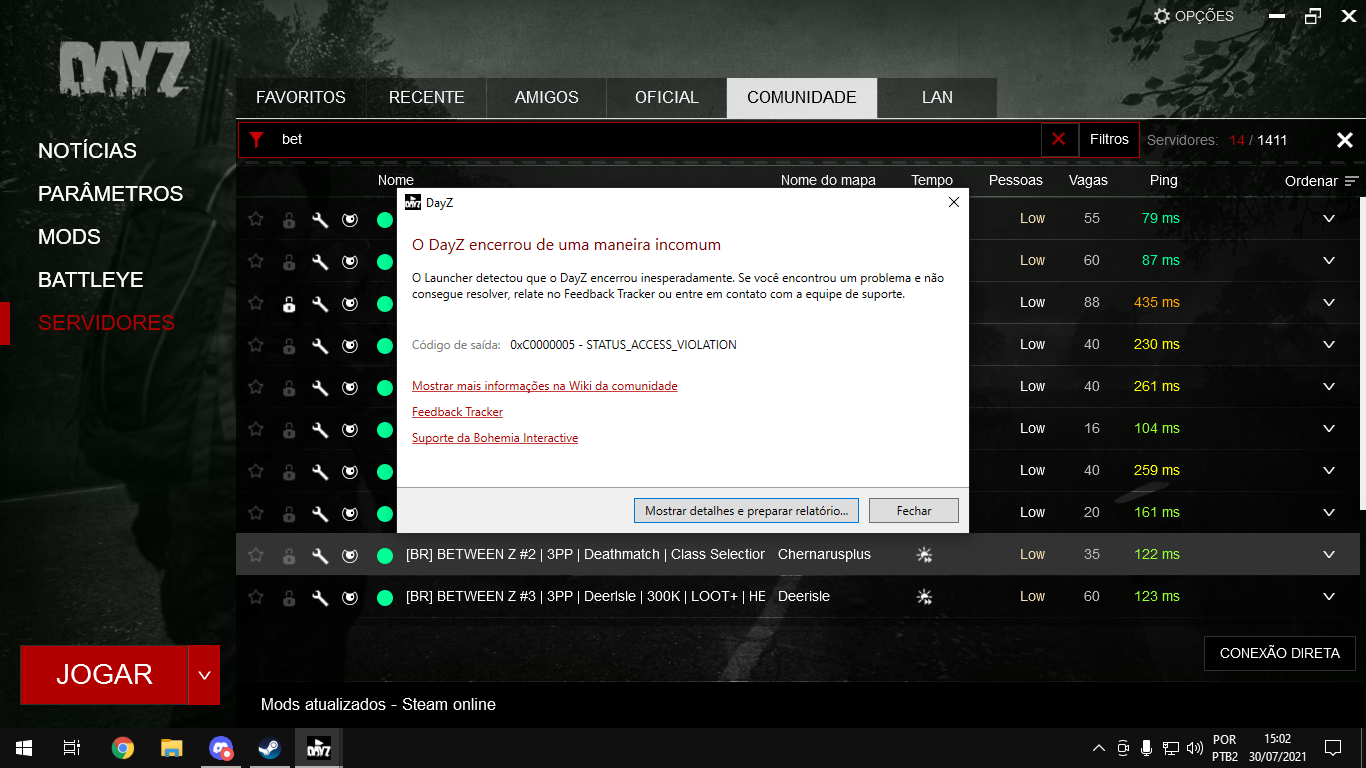Screen dimensions: 1366x768
Task: Open PARÂMETROS in the sidebar
Action: point(110,194)
